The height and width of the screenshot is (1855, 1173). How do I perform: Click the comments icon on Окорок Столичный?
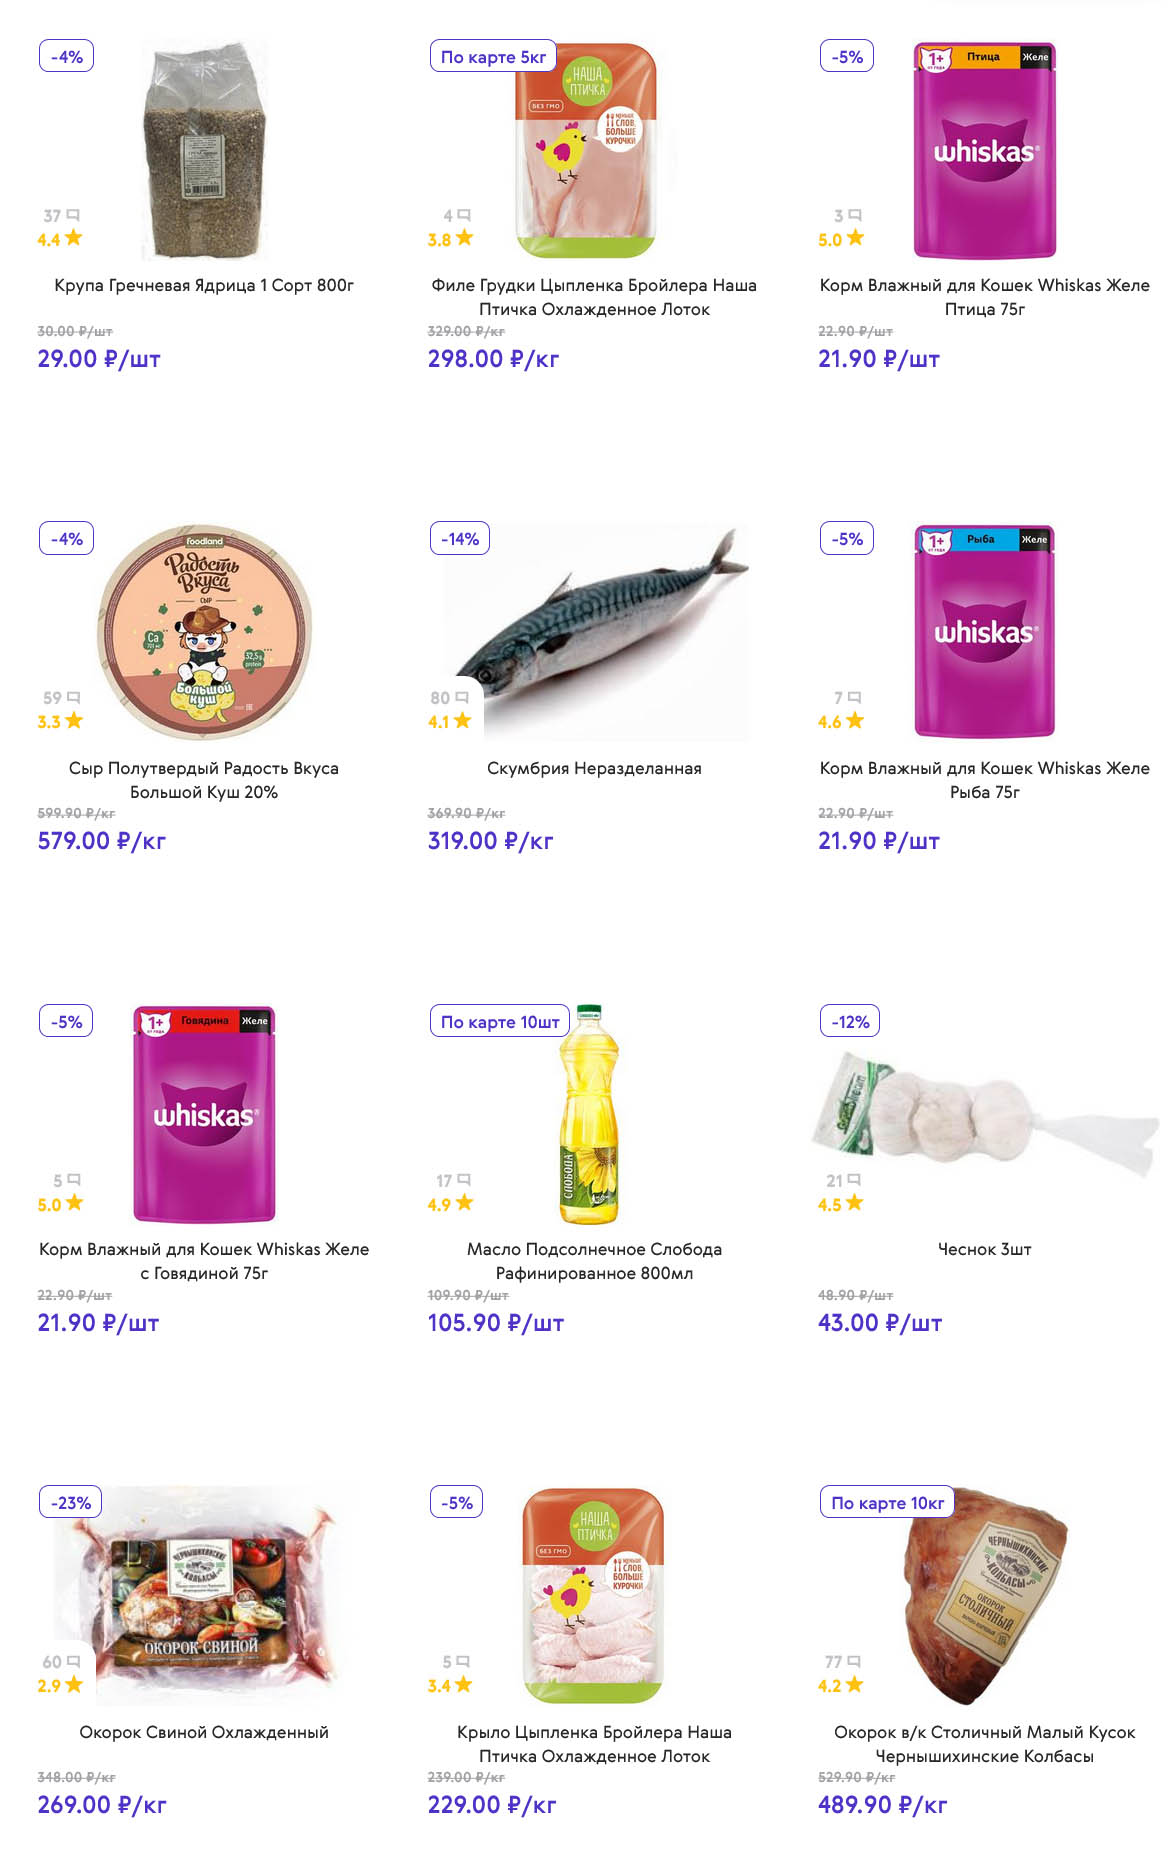click(854, 1661)
